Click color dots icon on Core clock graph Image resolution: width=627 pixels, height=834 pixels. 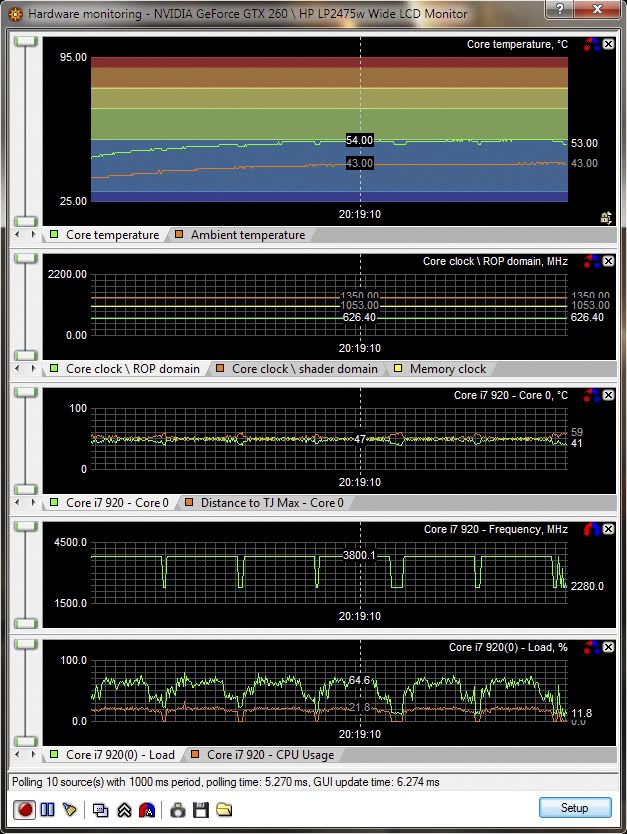coord(591,262)
